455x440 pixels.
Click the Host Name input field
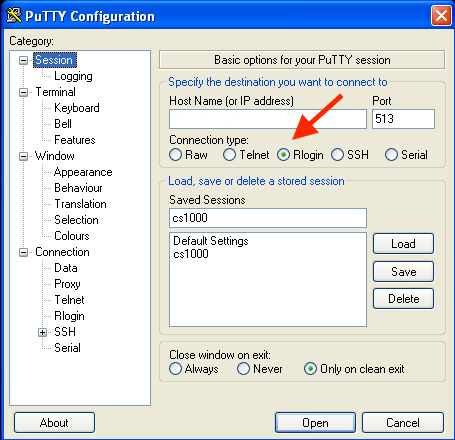point(268,119)
